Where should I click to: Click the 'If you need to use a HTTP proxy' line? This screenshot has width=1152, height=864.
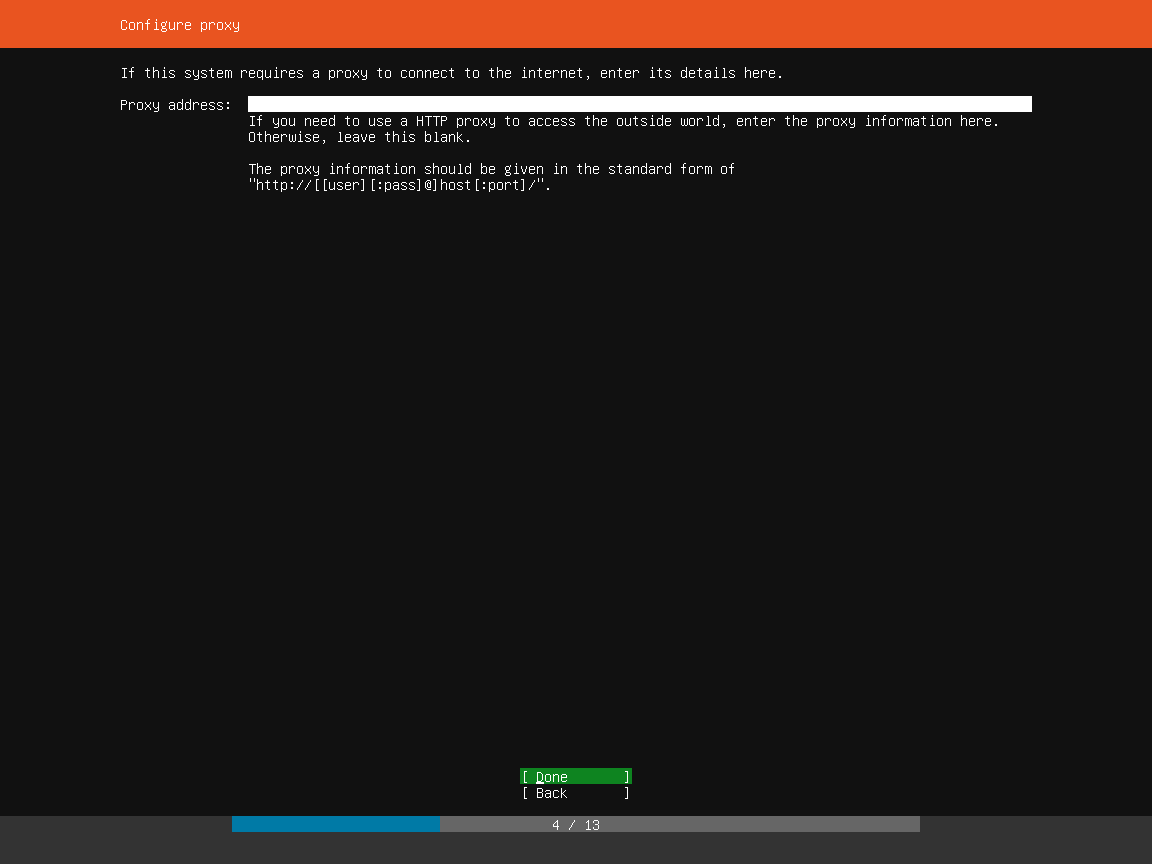click(624, 121)
